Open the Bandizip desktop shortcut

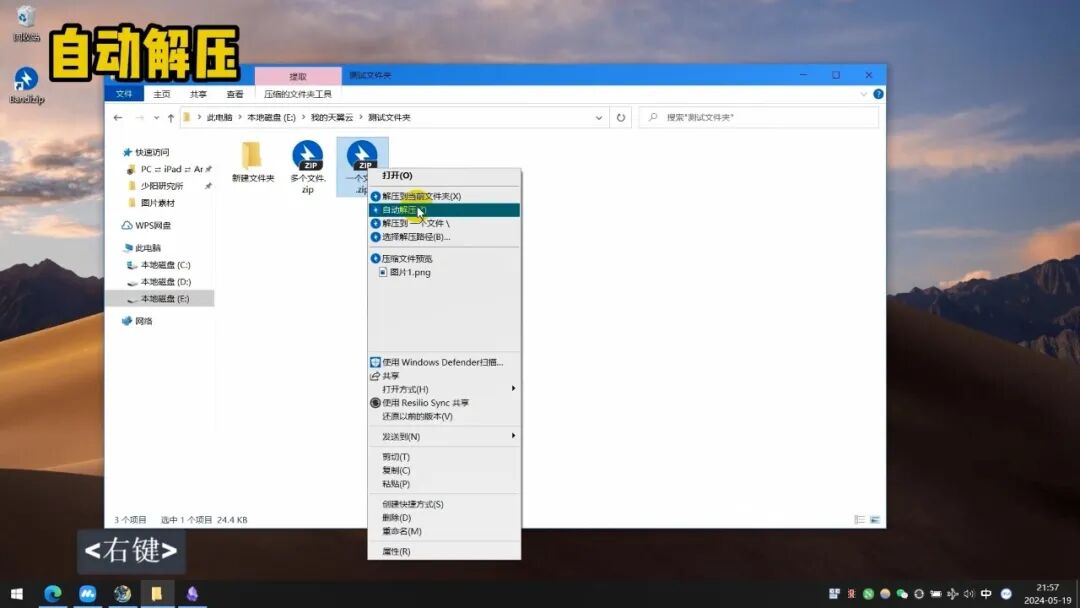(26, 82)
